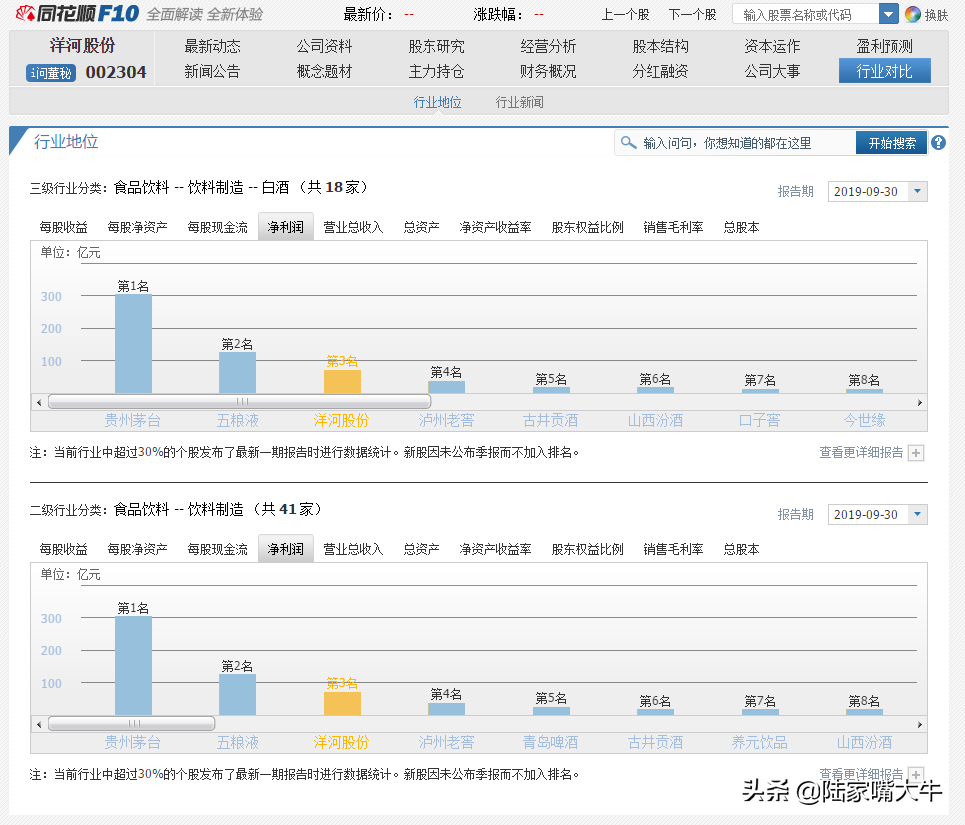This screenshot has height=825, width=965.
Task: Select 销售毛利率 tab in 白酒 section
Action: [673, 227]
